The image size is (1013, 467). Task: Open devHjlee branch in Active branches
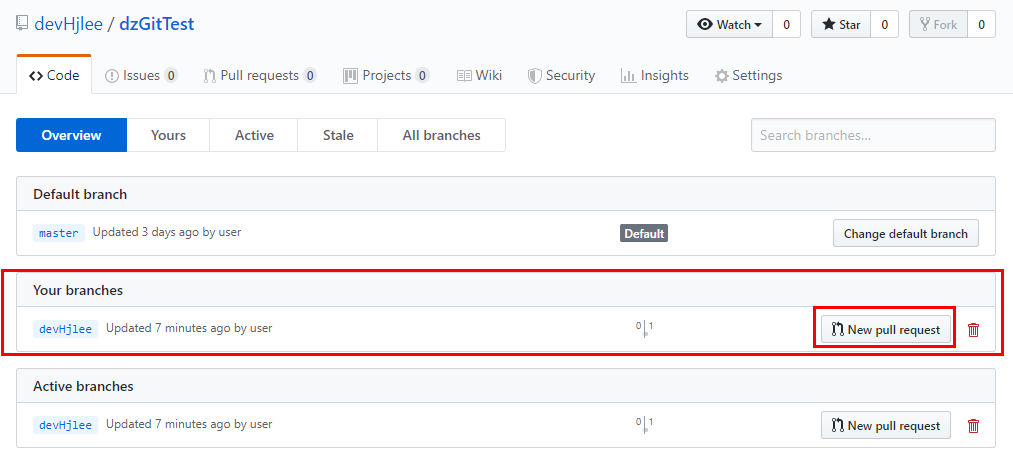point(65,425)
